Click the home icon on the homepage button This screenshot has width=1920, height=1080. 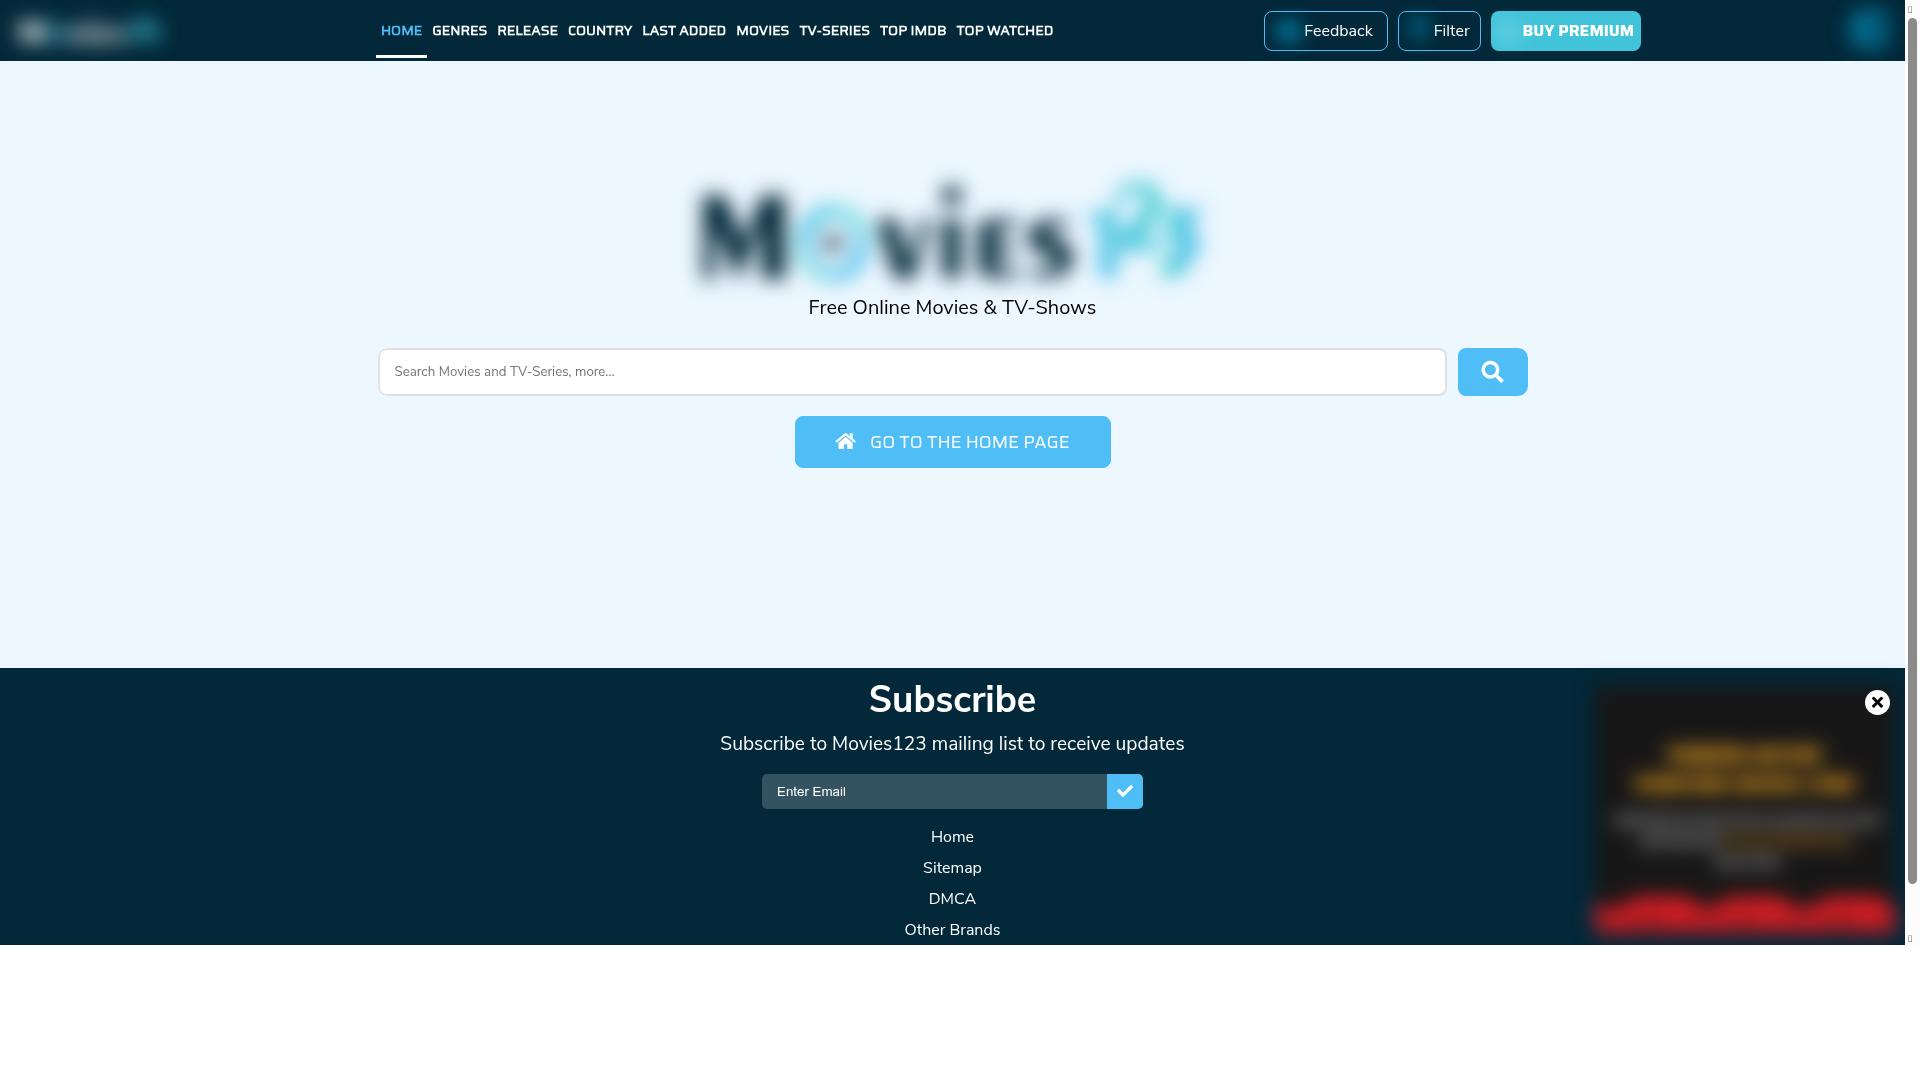click(x=847, y=441)
